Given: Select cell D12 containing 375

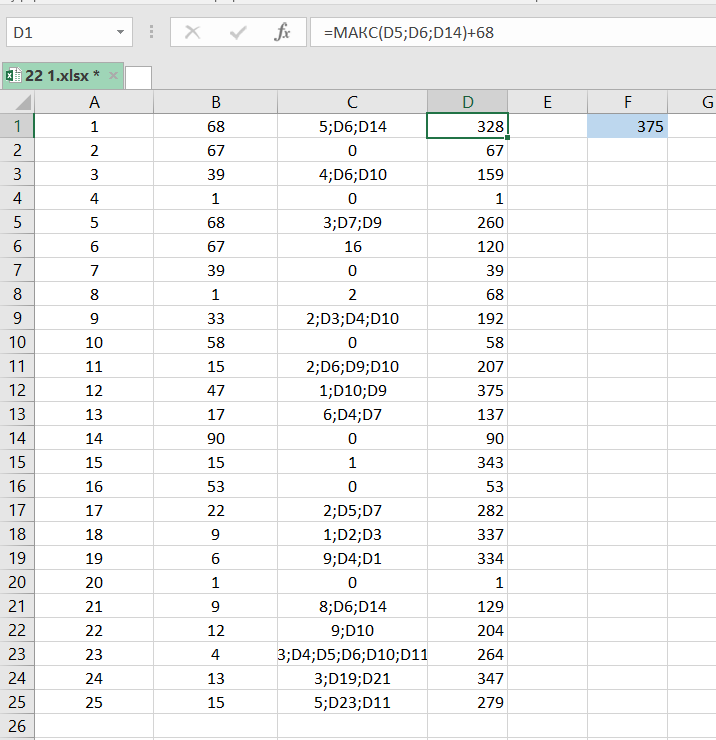Looking at the screenshot, I should 467,390.
